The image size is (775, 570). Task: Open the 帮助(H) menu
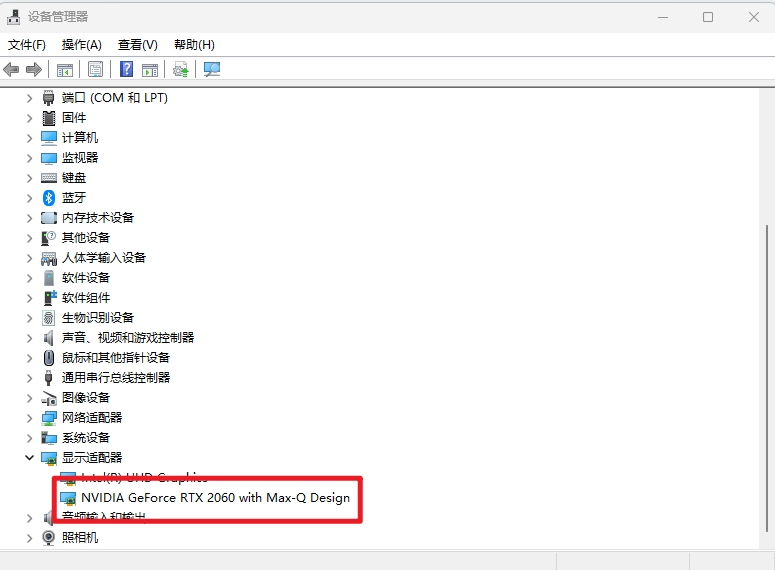point(194,45)
